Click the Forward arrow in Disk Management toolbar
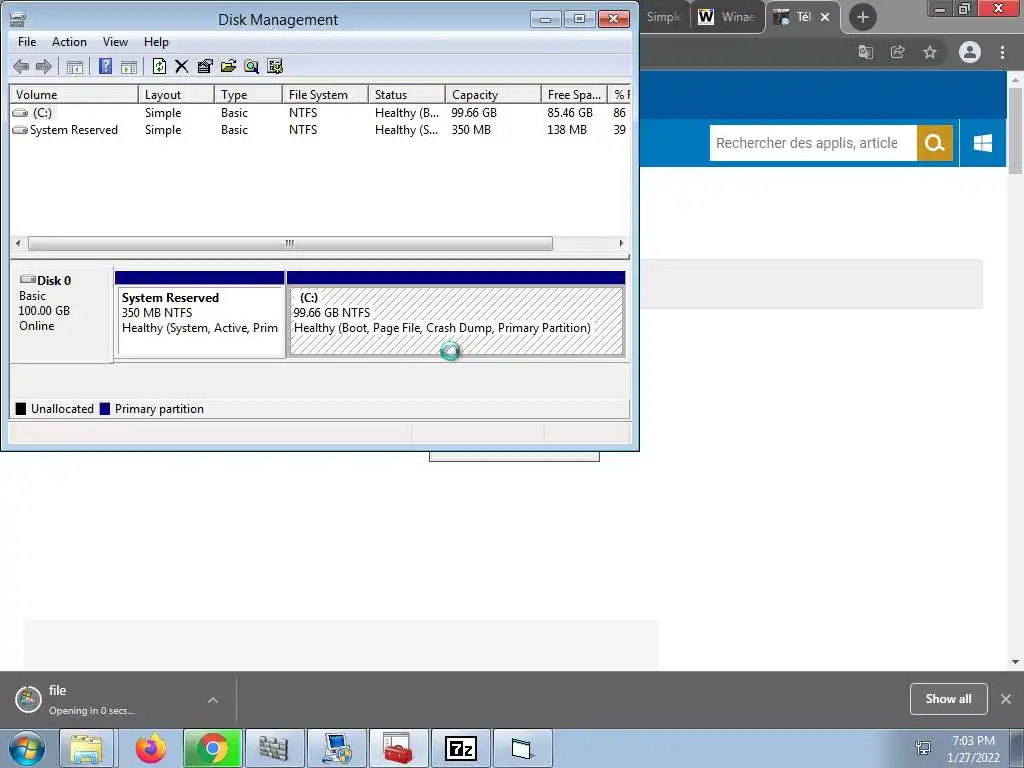1024x768 pixels. click(44, 66)
